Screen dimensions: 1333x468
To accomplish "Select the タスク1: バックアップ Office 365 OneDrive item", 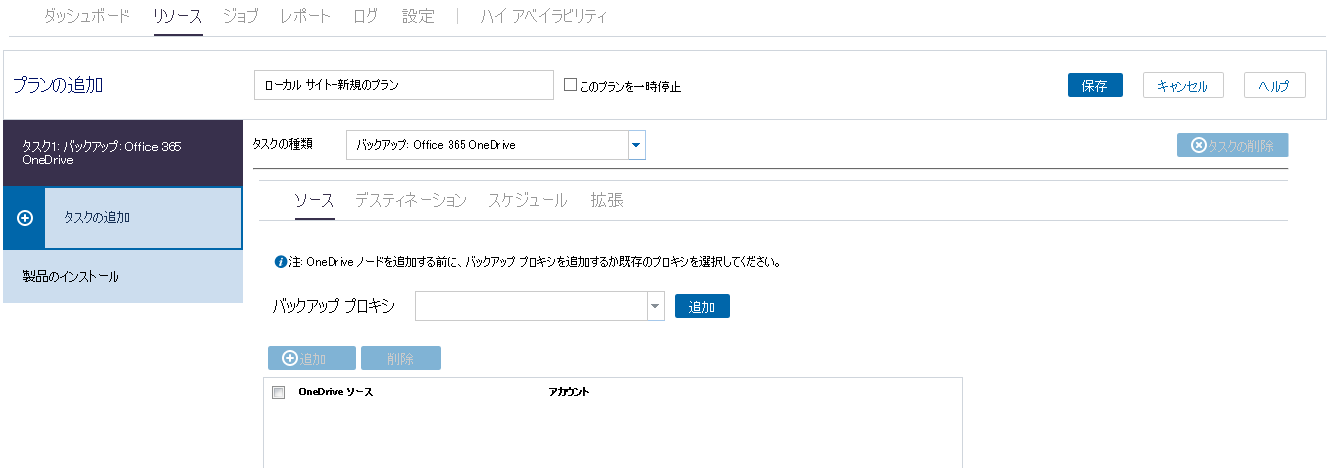I will (122, 153).
